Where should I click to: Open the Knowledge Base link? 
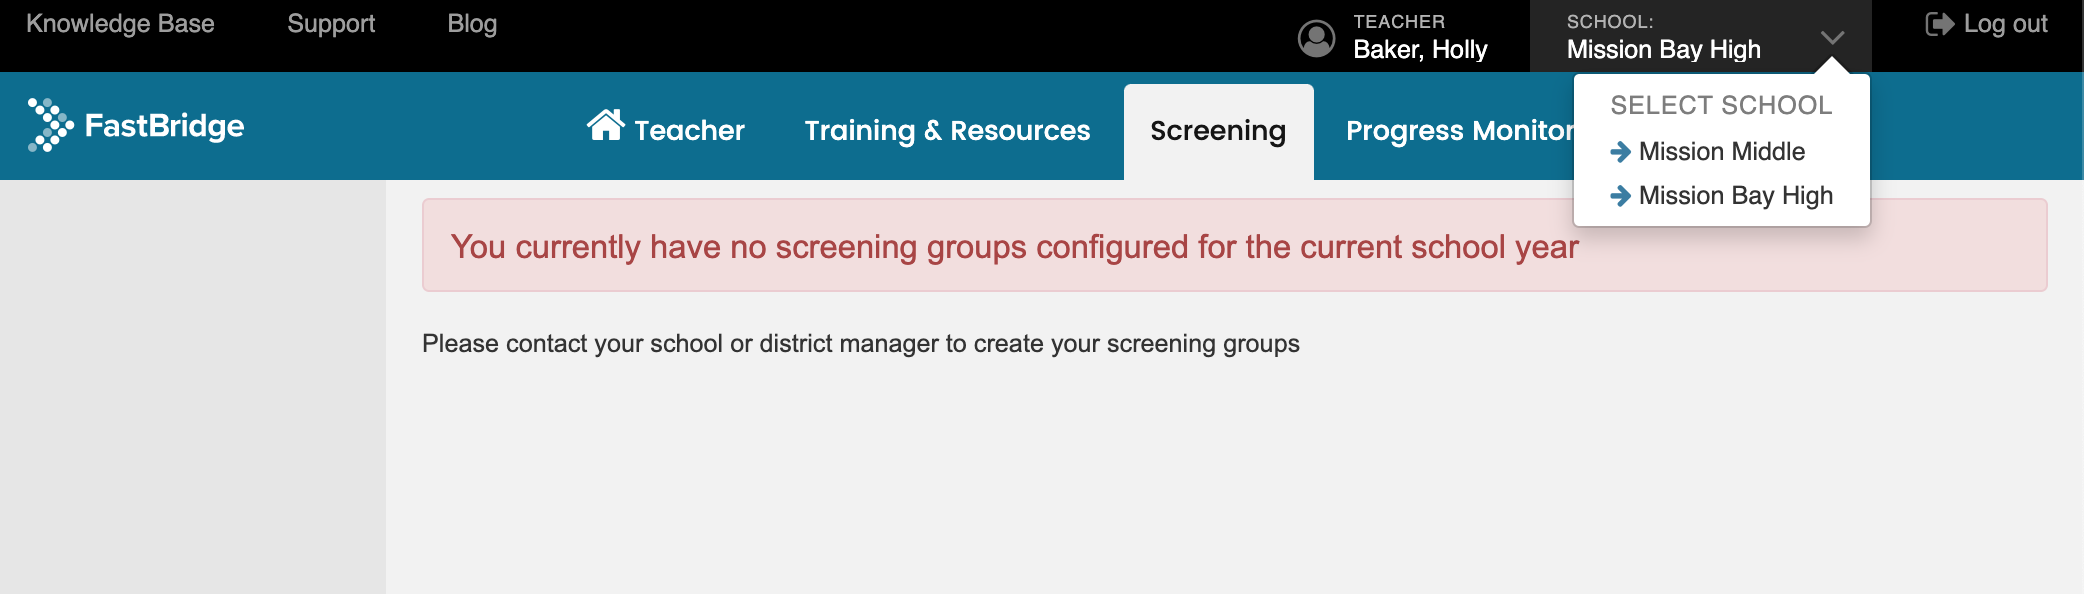[120, 24]
